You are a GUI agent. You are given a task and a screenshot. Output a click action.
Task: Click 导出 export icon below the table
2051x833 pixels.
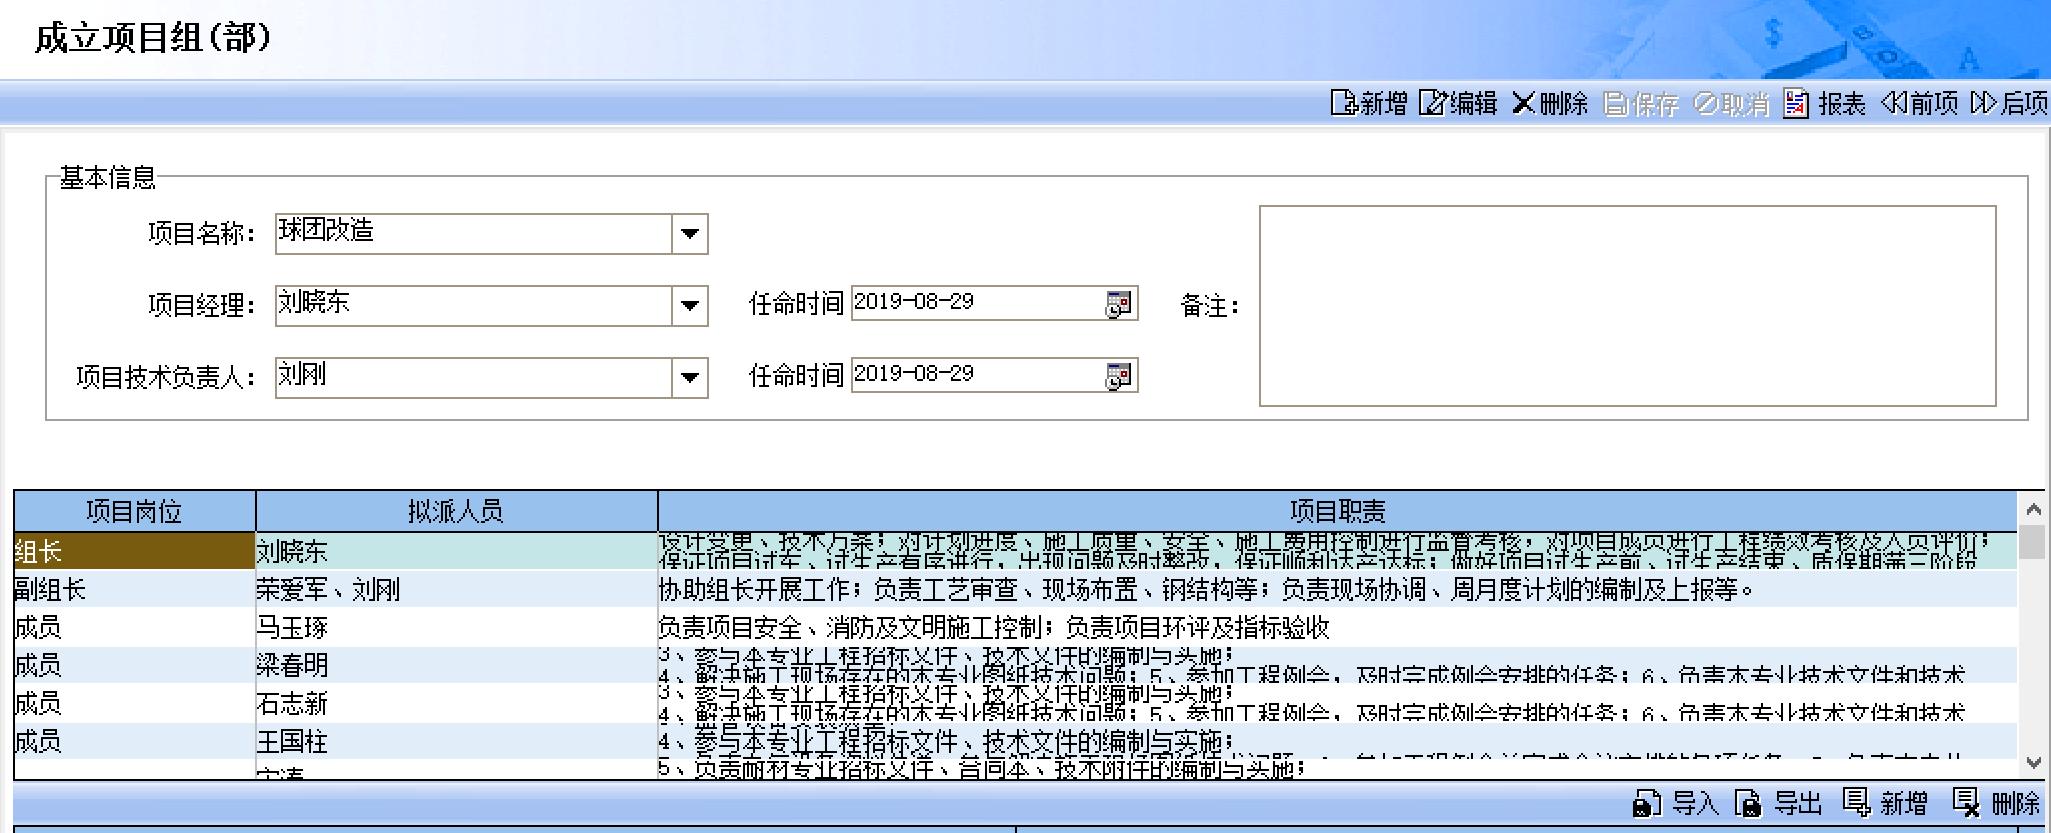pos(1748,803)
